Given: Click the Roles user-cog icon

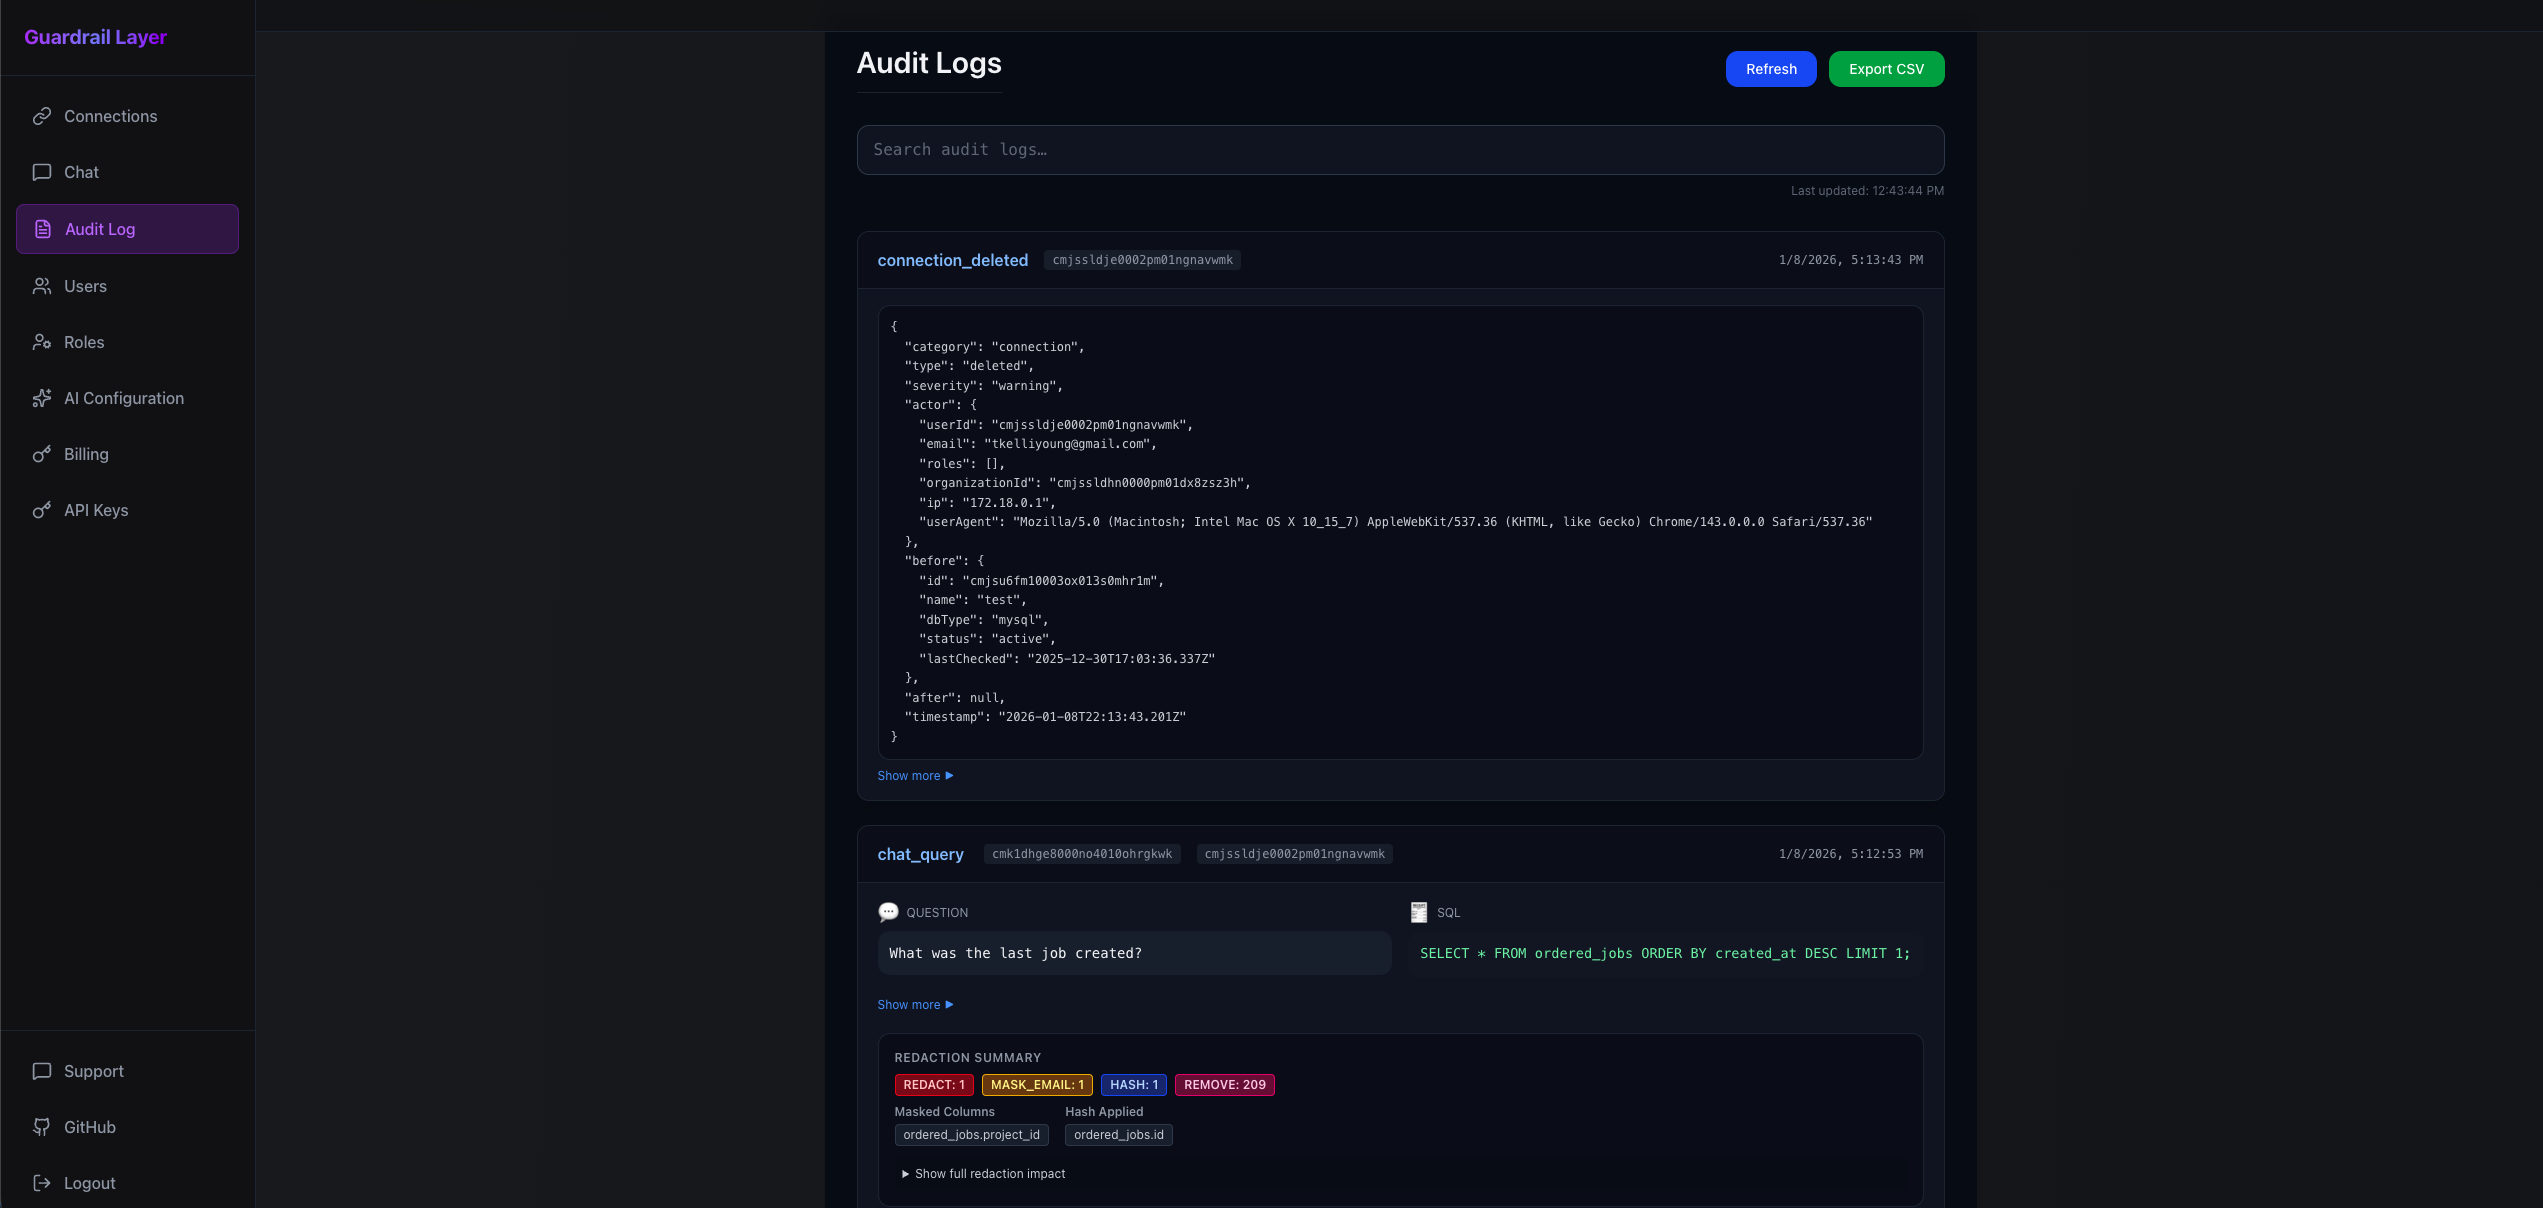Looking at the screenshot, I should (42, 342).
